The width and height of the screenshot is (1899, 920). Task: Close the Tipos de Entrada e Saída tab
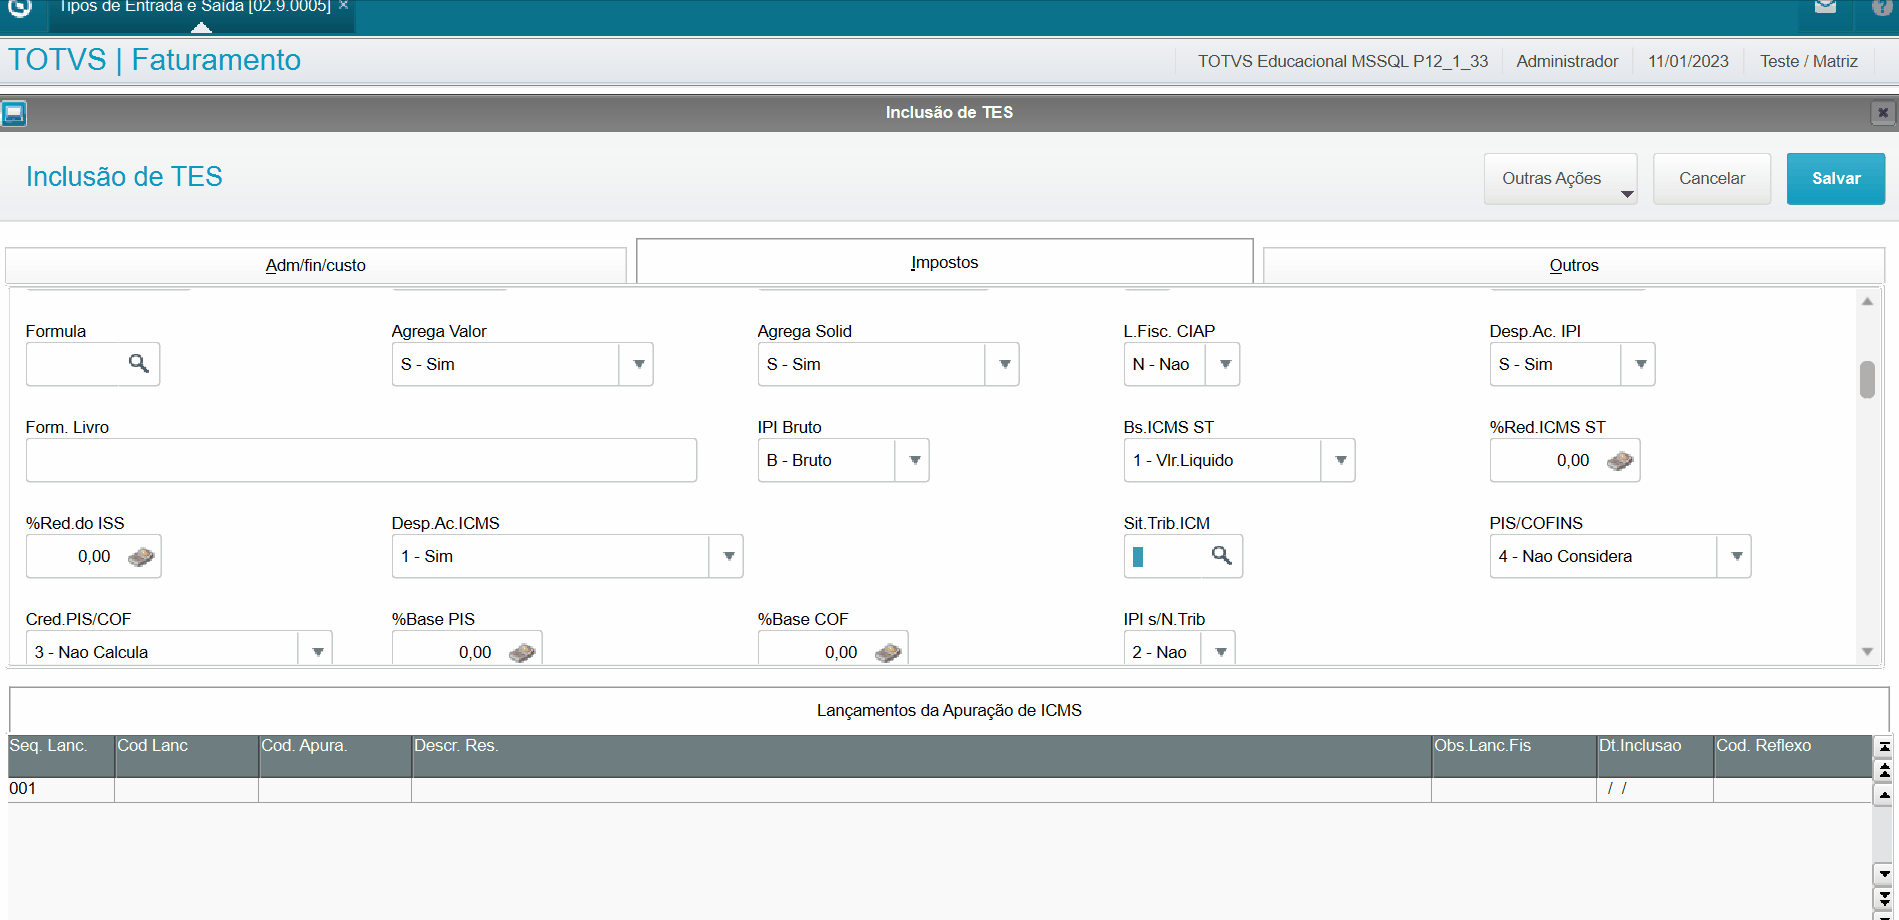tap(343, 5)
